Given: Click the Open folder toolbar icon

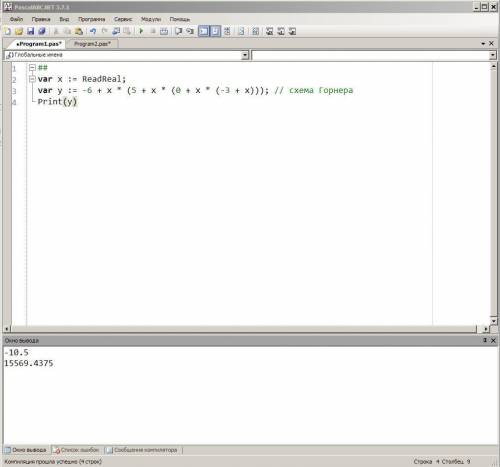Looking at the screenshot, I should coord(19,31).
